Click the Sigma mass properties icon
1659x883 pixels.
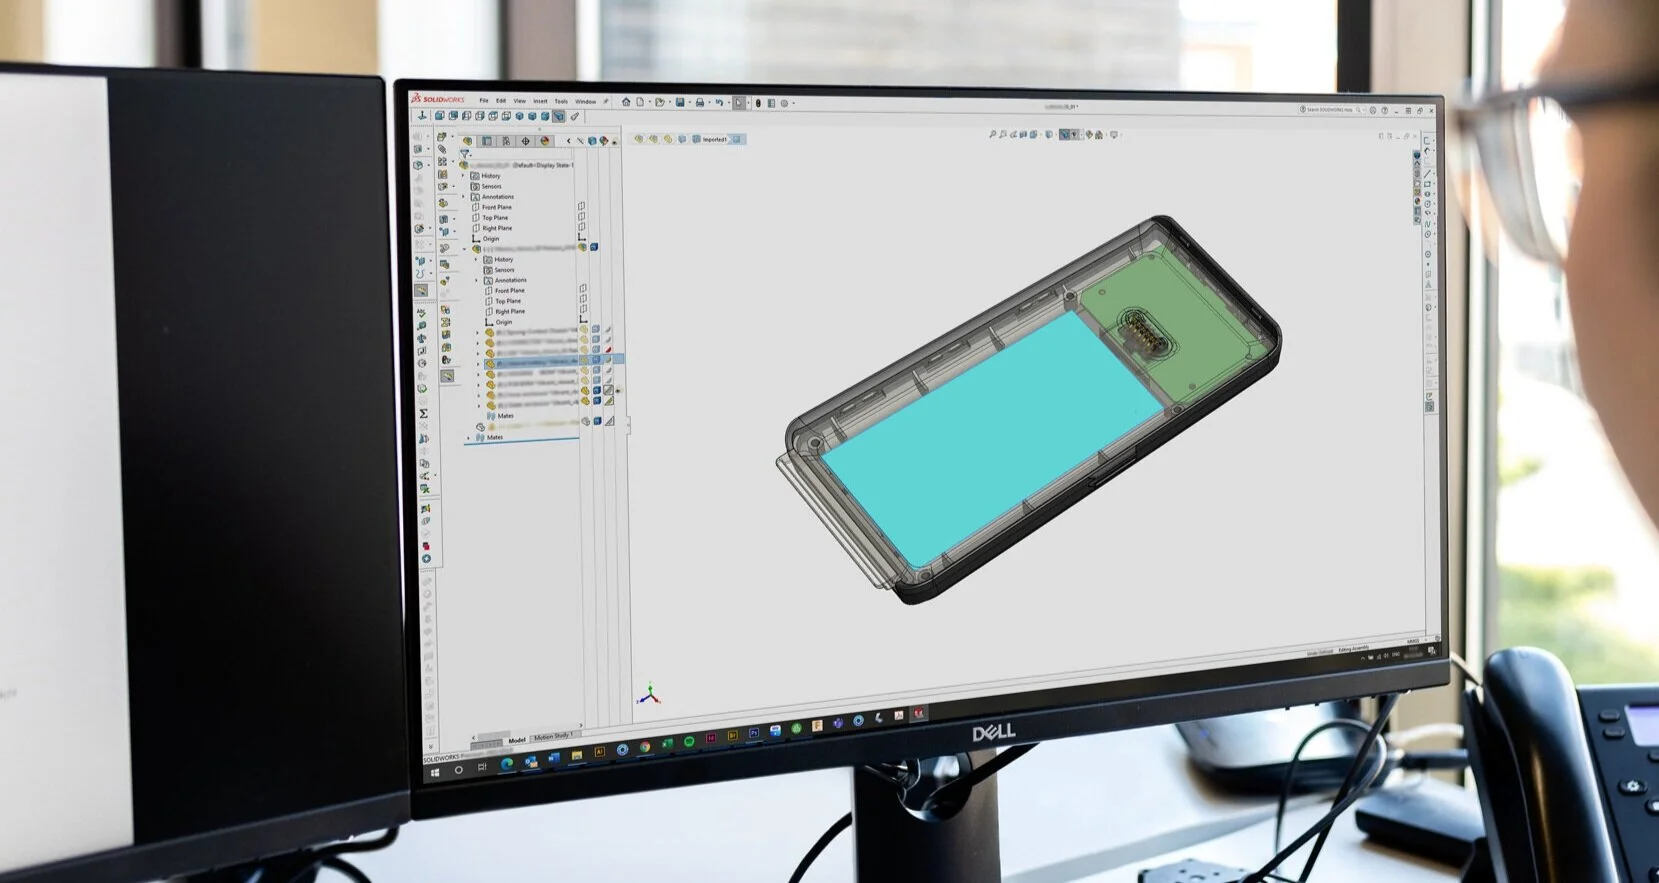tap(423, 413)
